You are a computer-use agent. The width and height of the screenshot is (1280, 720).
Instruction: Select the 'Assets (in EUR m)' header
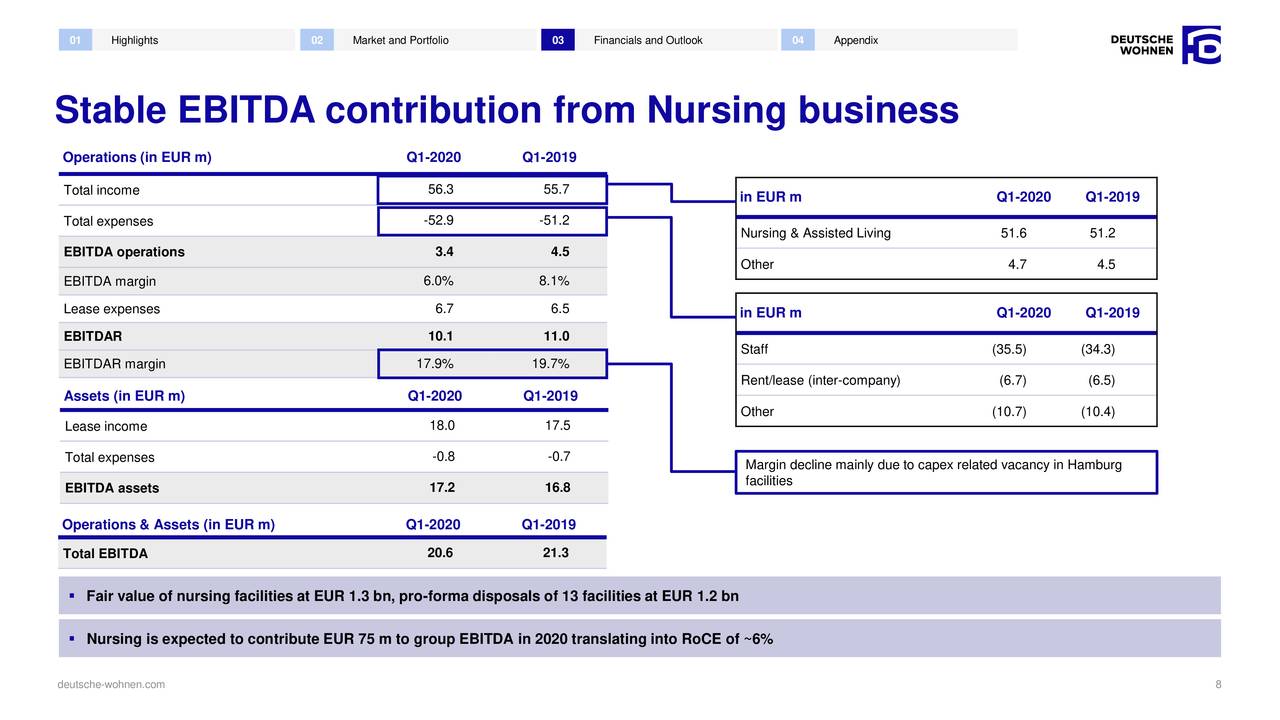click(124, 396)
